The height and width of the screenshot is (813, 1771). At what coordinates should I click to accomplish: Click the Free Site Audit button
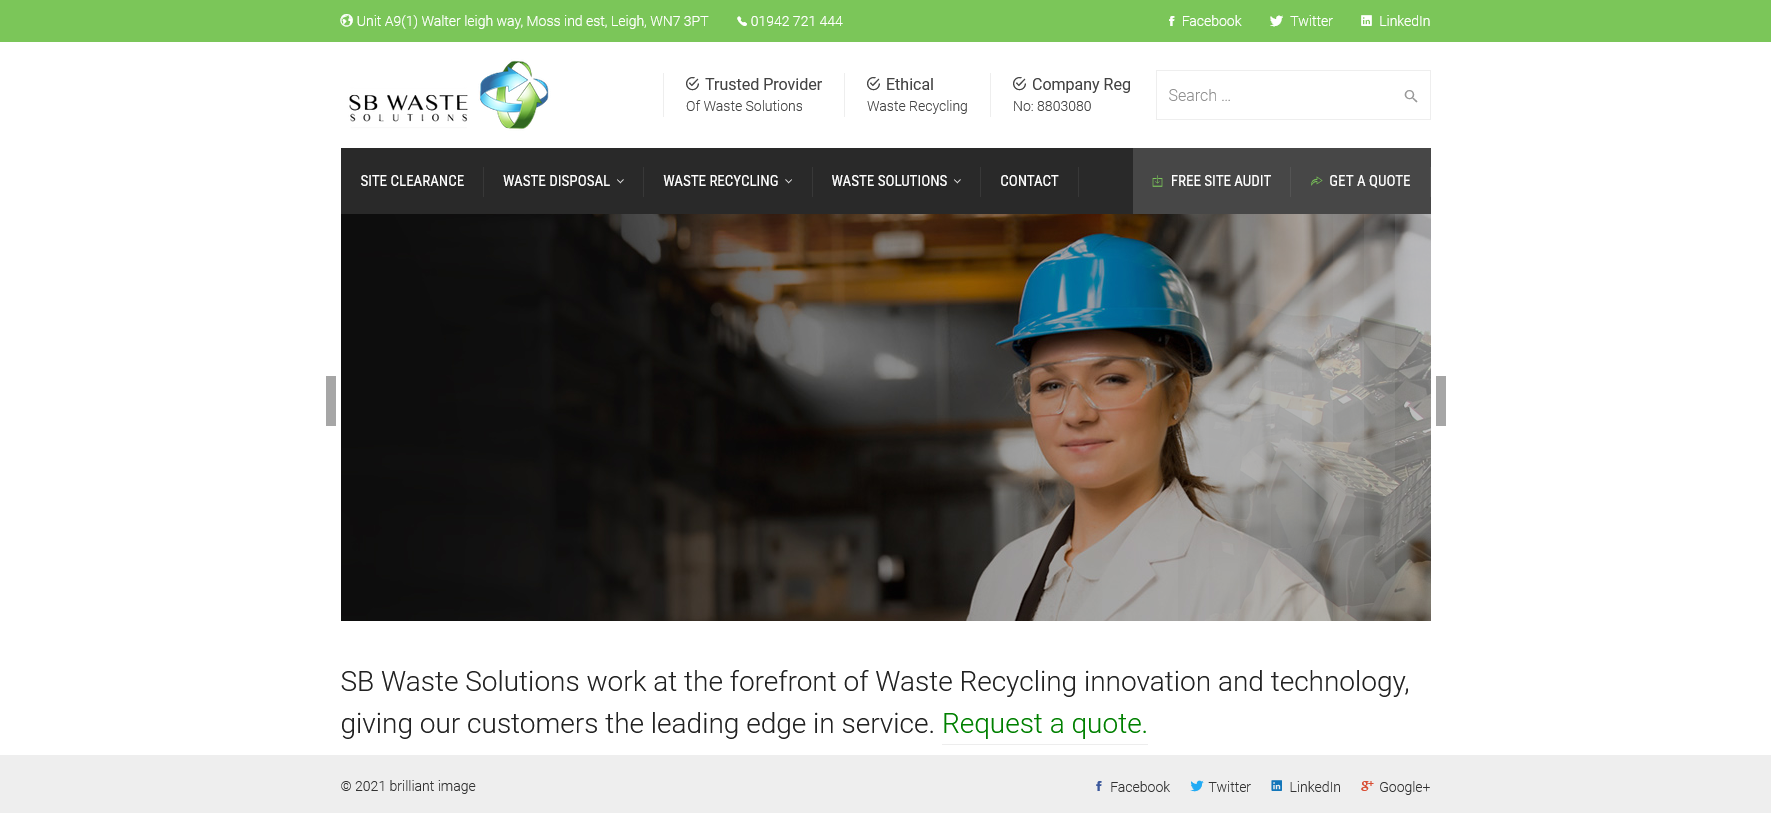click(x=1211, y=181)
